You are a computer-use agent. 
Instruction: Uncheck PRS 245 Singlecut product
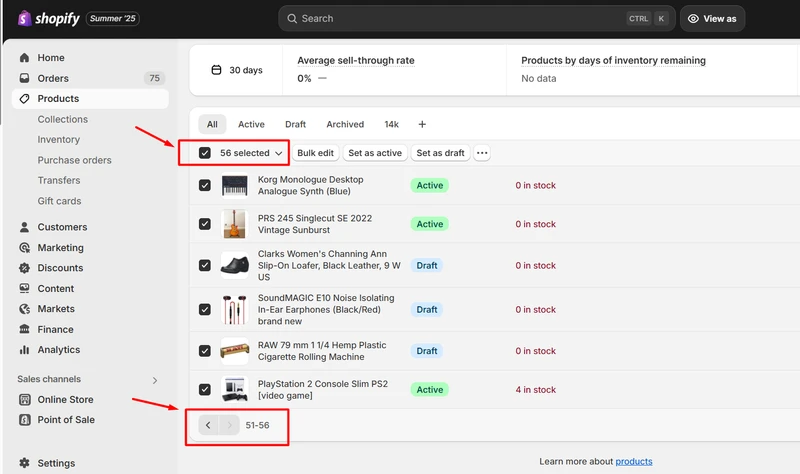[x=205, y=224]
